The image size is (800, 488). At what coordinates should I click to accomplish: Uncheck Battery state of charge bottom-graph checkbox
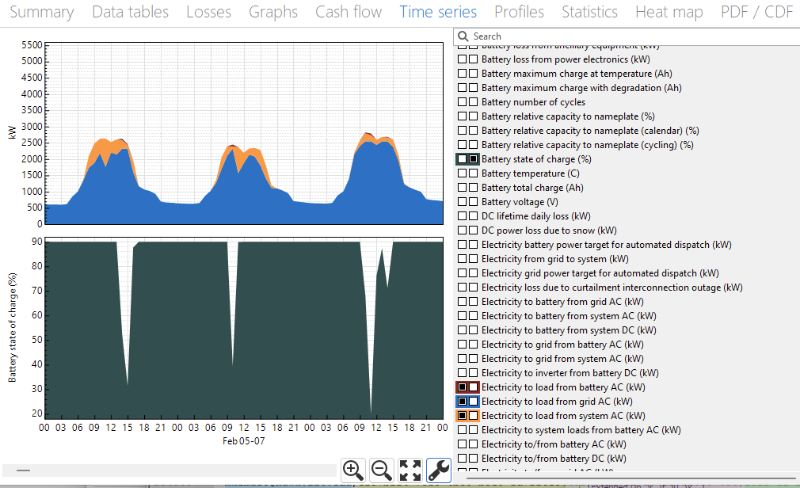point(473,159)
